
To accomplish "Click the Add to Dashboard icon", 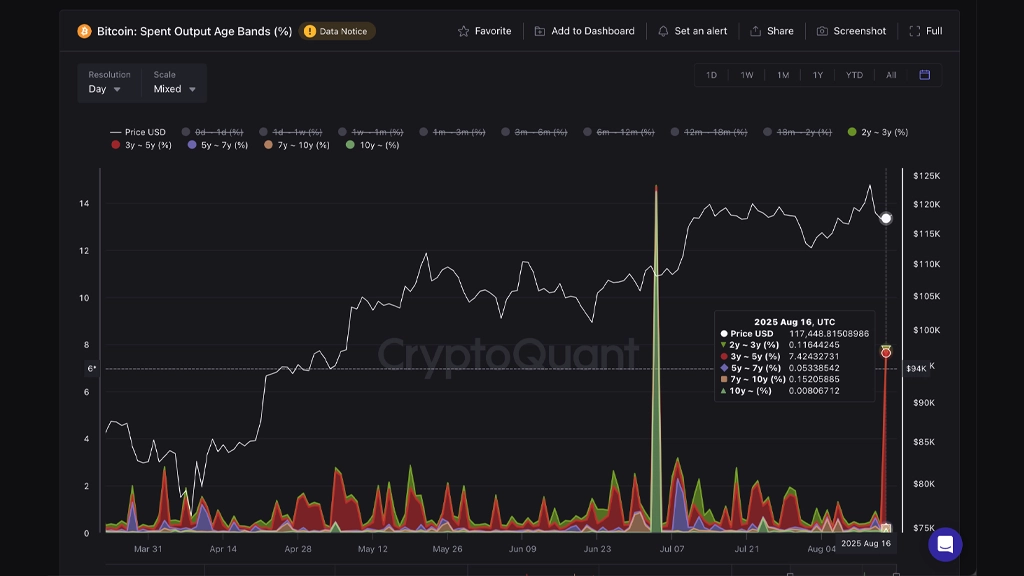I will point(540,31).
